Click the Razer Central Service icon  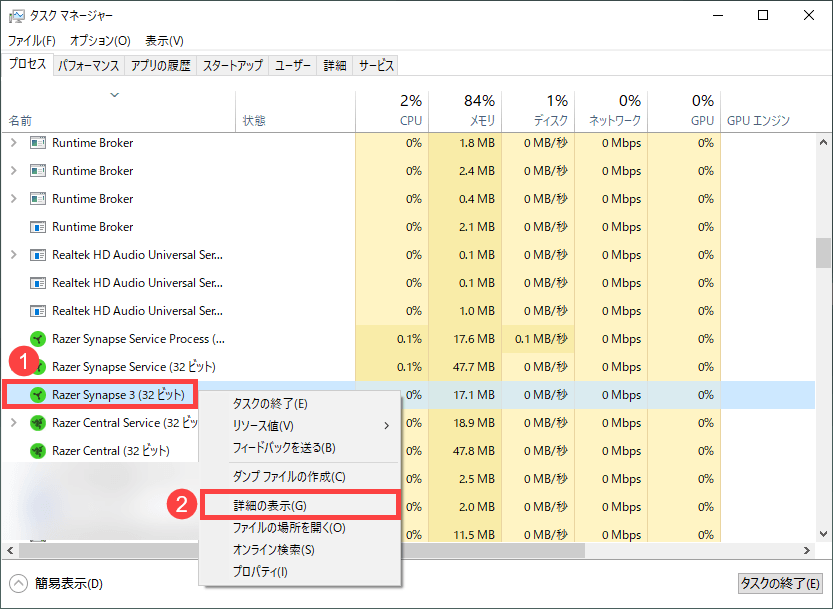click(38, 423)
